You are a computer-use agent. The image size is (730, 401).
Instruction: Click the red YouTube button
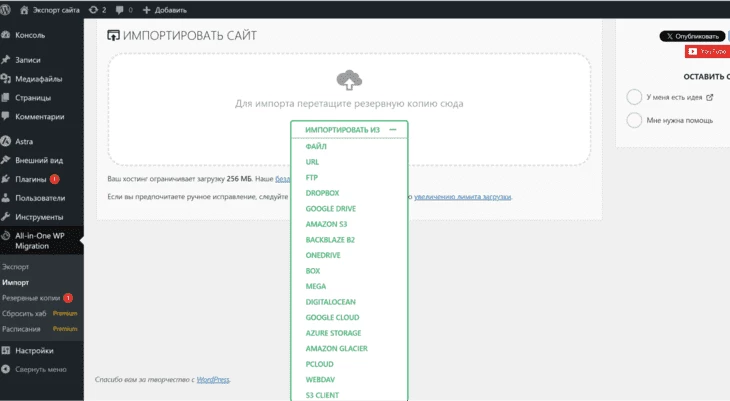click(x=707, y=51)
